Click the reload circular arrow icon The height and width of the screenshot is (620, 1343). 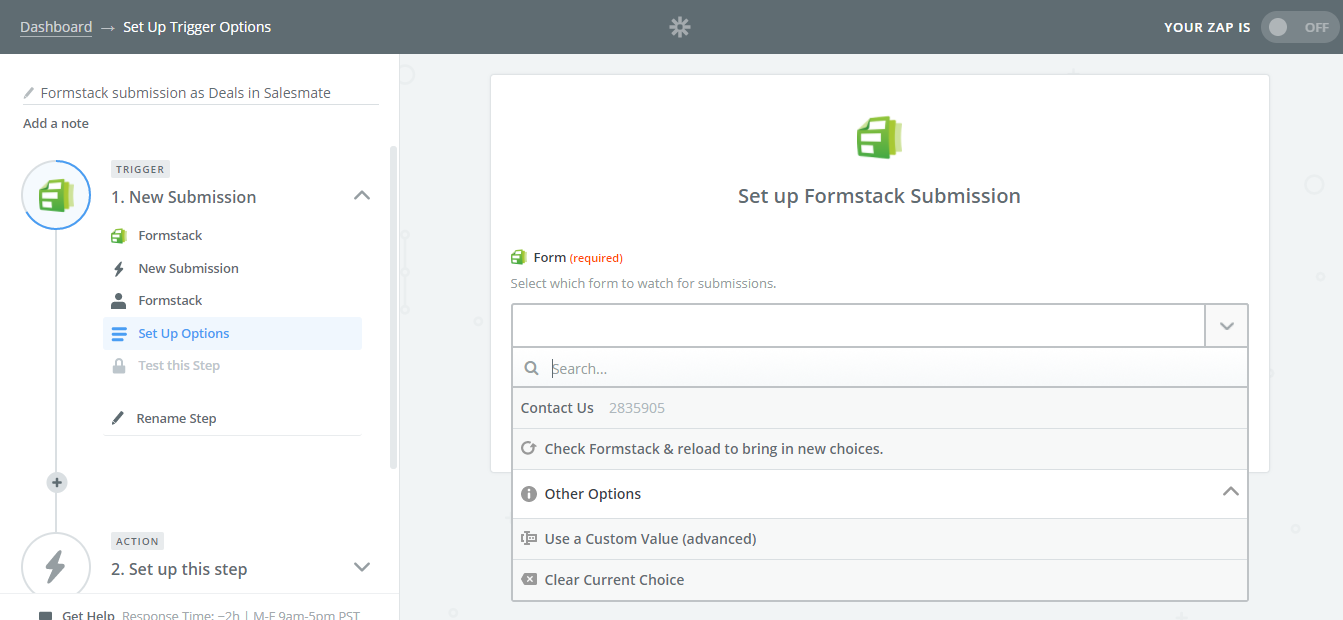529,448
